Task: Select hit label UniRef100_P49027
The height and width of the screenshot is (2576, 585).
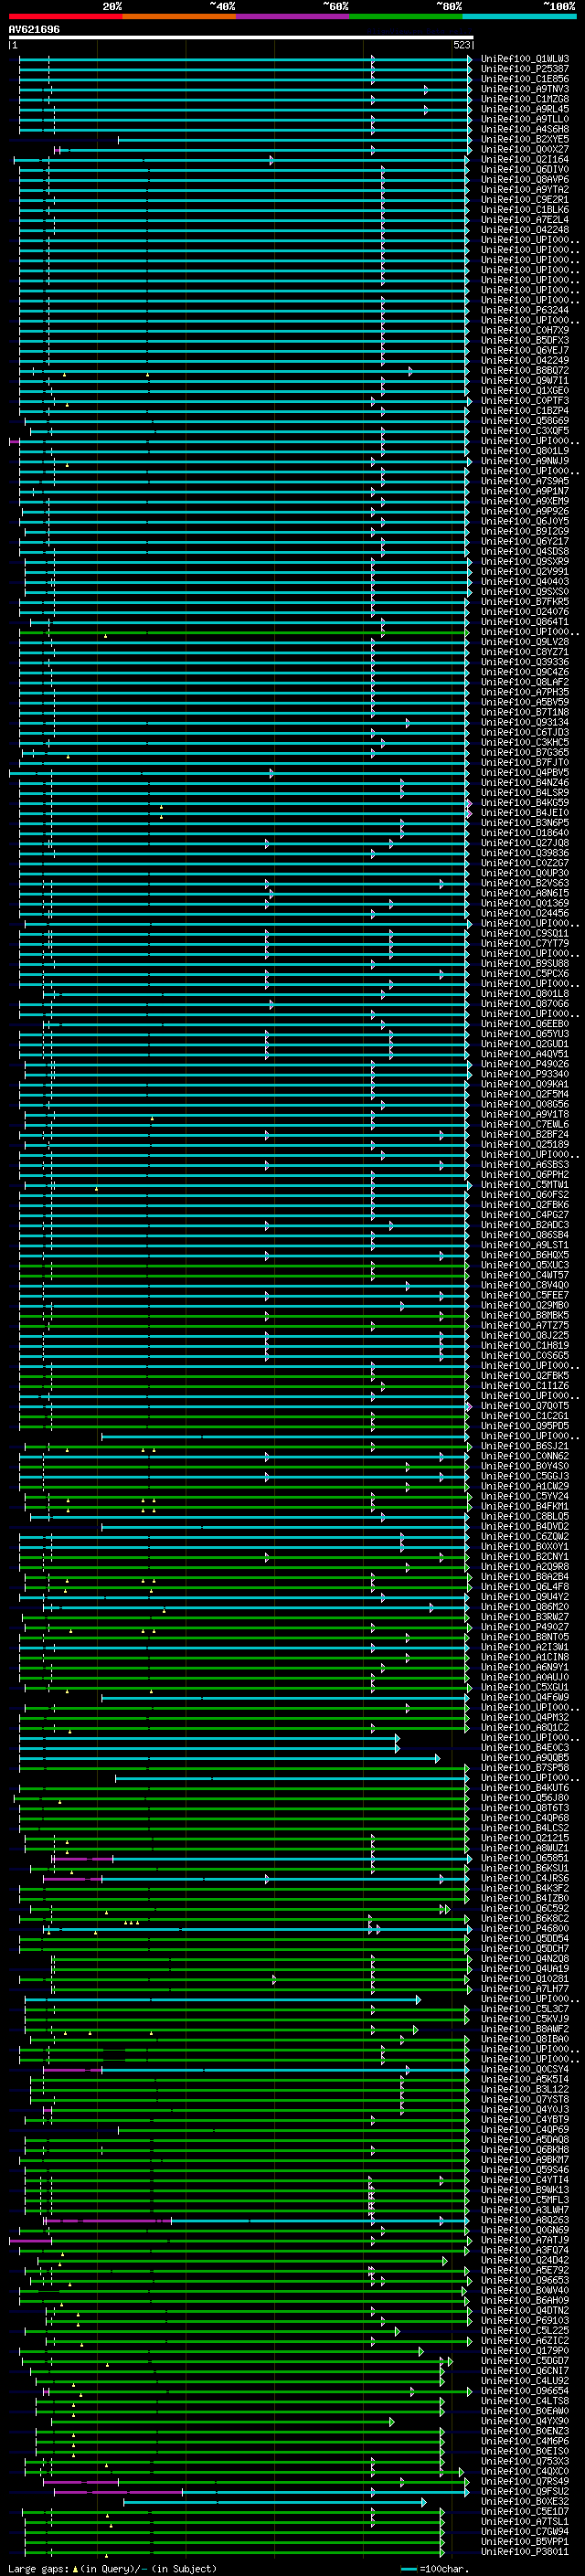Action: pos(525,1627)
